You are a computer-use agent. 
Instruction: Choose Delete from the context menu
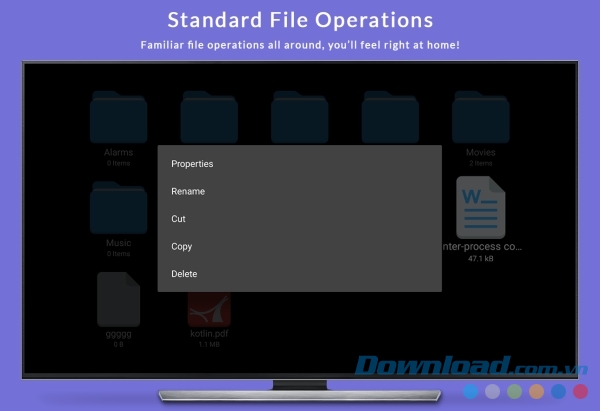click(x=300, y=274)
